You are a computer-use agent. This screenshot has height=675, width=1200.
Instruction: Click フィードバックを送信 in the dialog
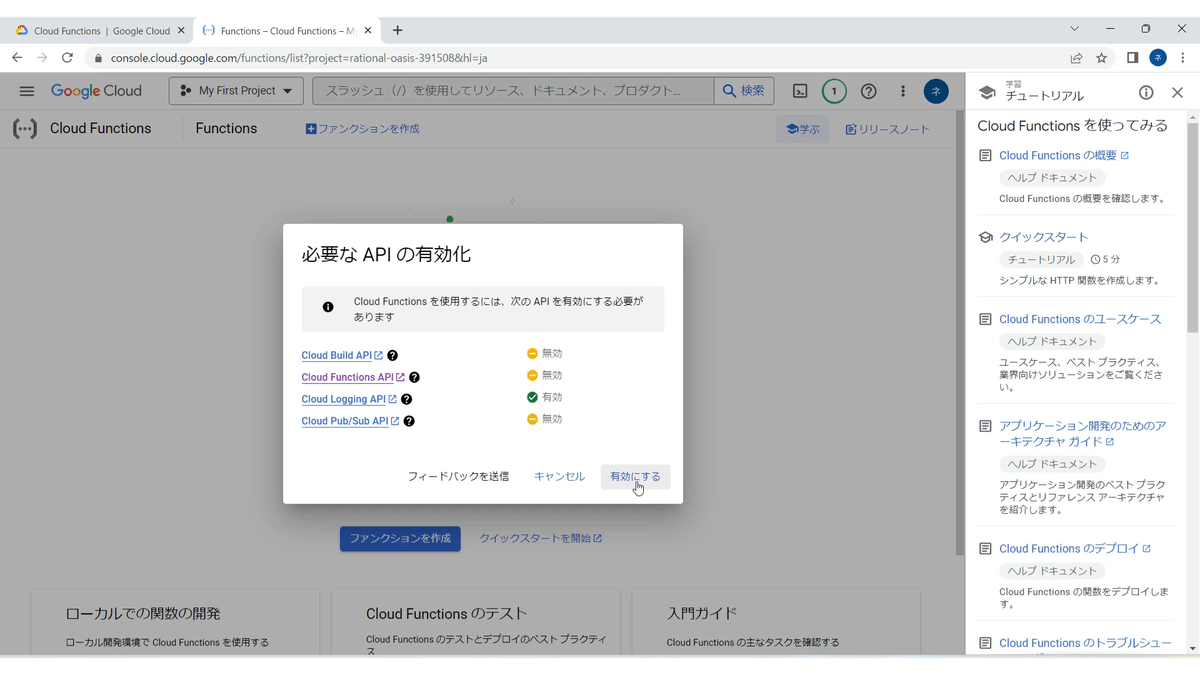point(458,477)
